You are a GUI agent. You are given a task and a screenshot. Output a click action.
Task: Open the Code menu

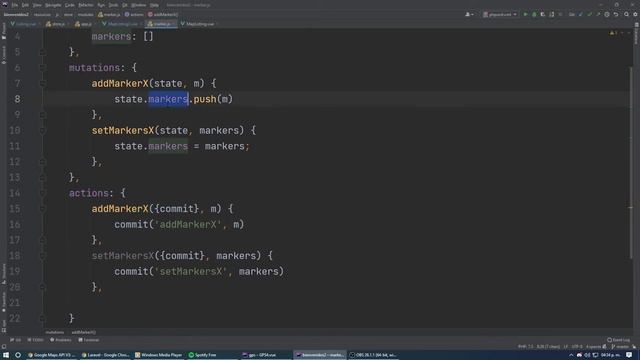click(x=70, y=5)
